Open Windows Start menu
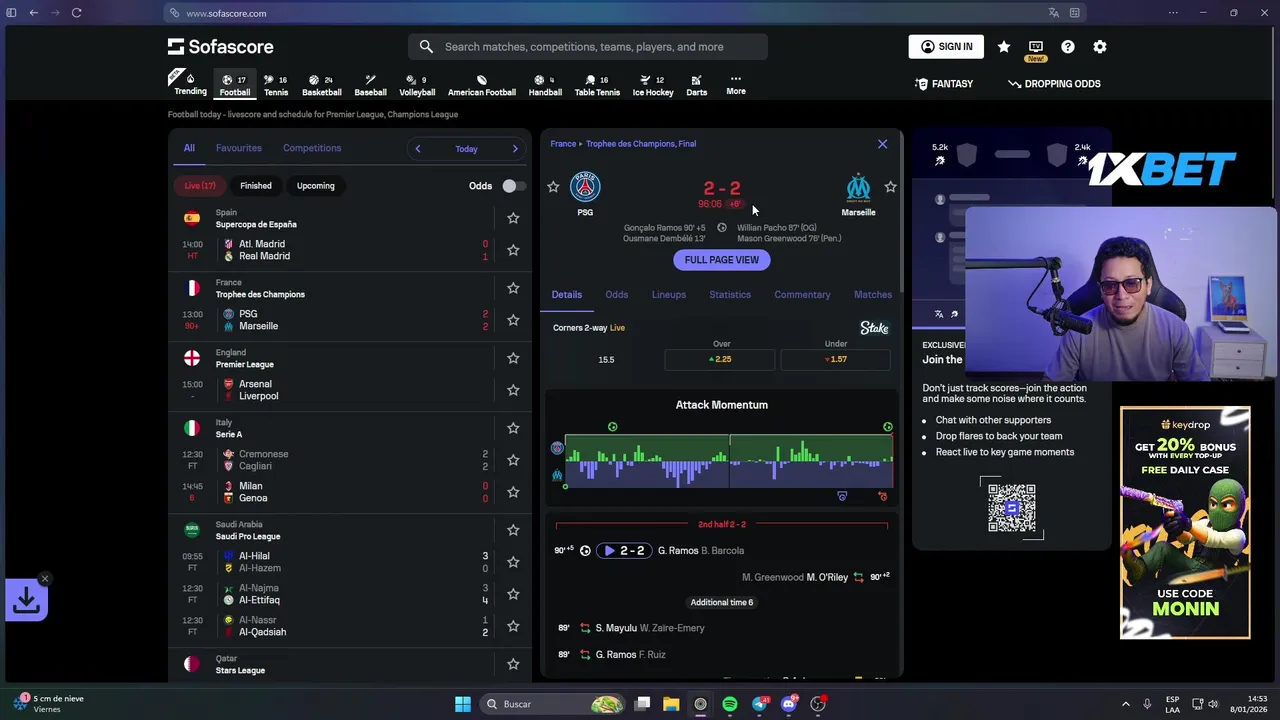Viewport: 1280px width, 720px height. 462,704
